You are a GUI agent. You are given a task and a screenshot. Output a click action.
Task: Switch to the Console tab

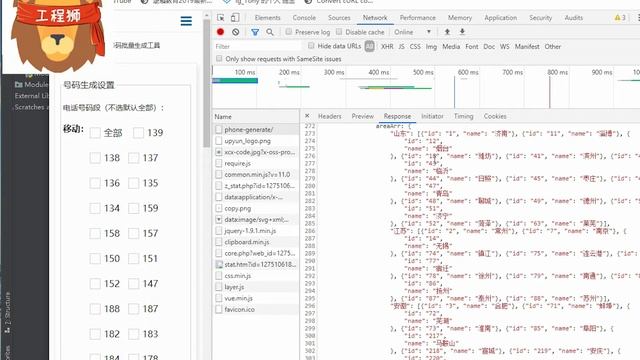coord(304,18)
